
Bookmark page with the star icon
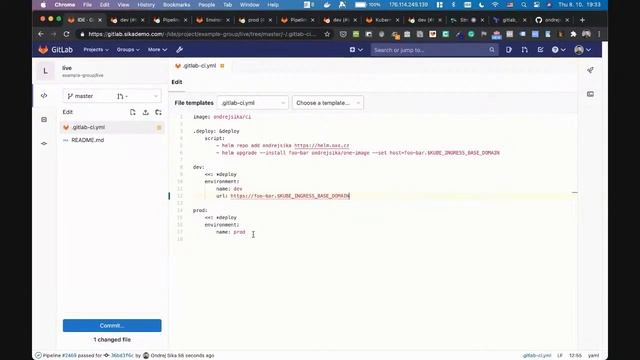click(x=327, y=34)
